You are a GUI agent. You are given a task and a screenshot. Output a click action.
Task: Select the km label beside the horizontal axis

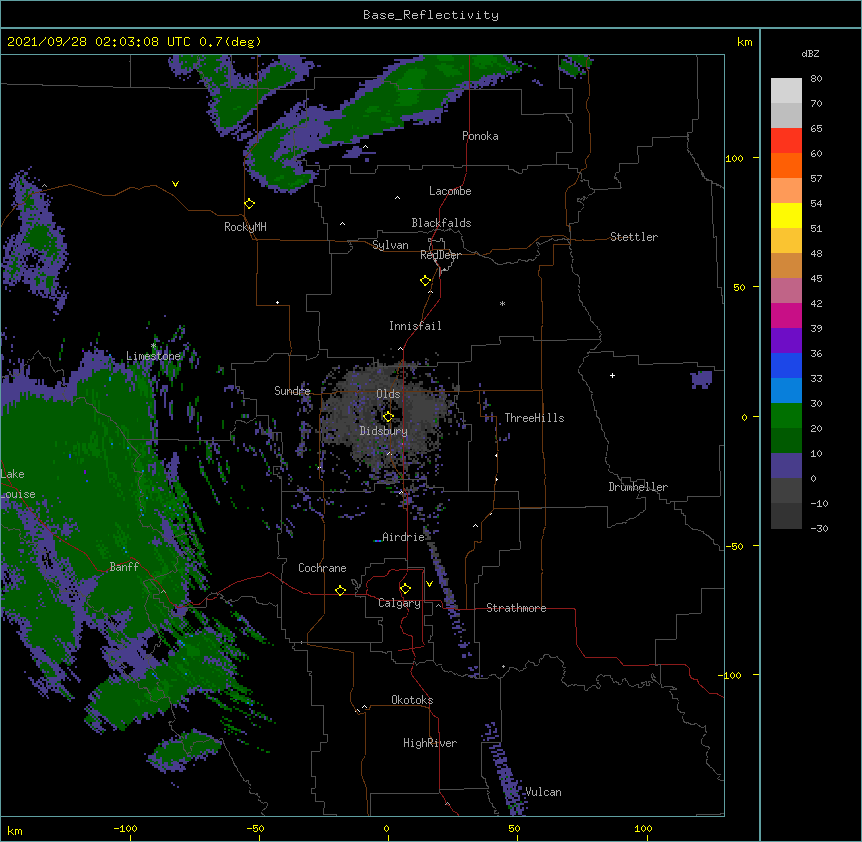tap(15, 830)
